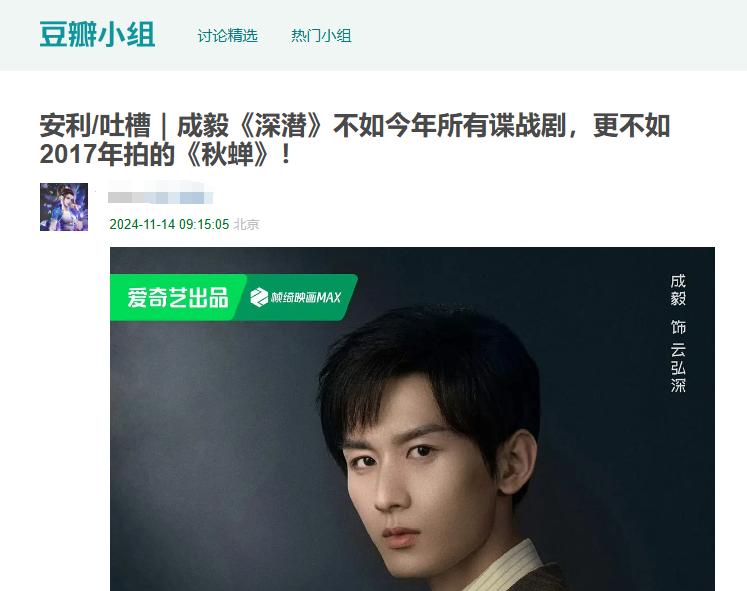Viewport: 747px width, 591px height.
Task: Click the 北京 location label
Action: point(246,224)
